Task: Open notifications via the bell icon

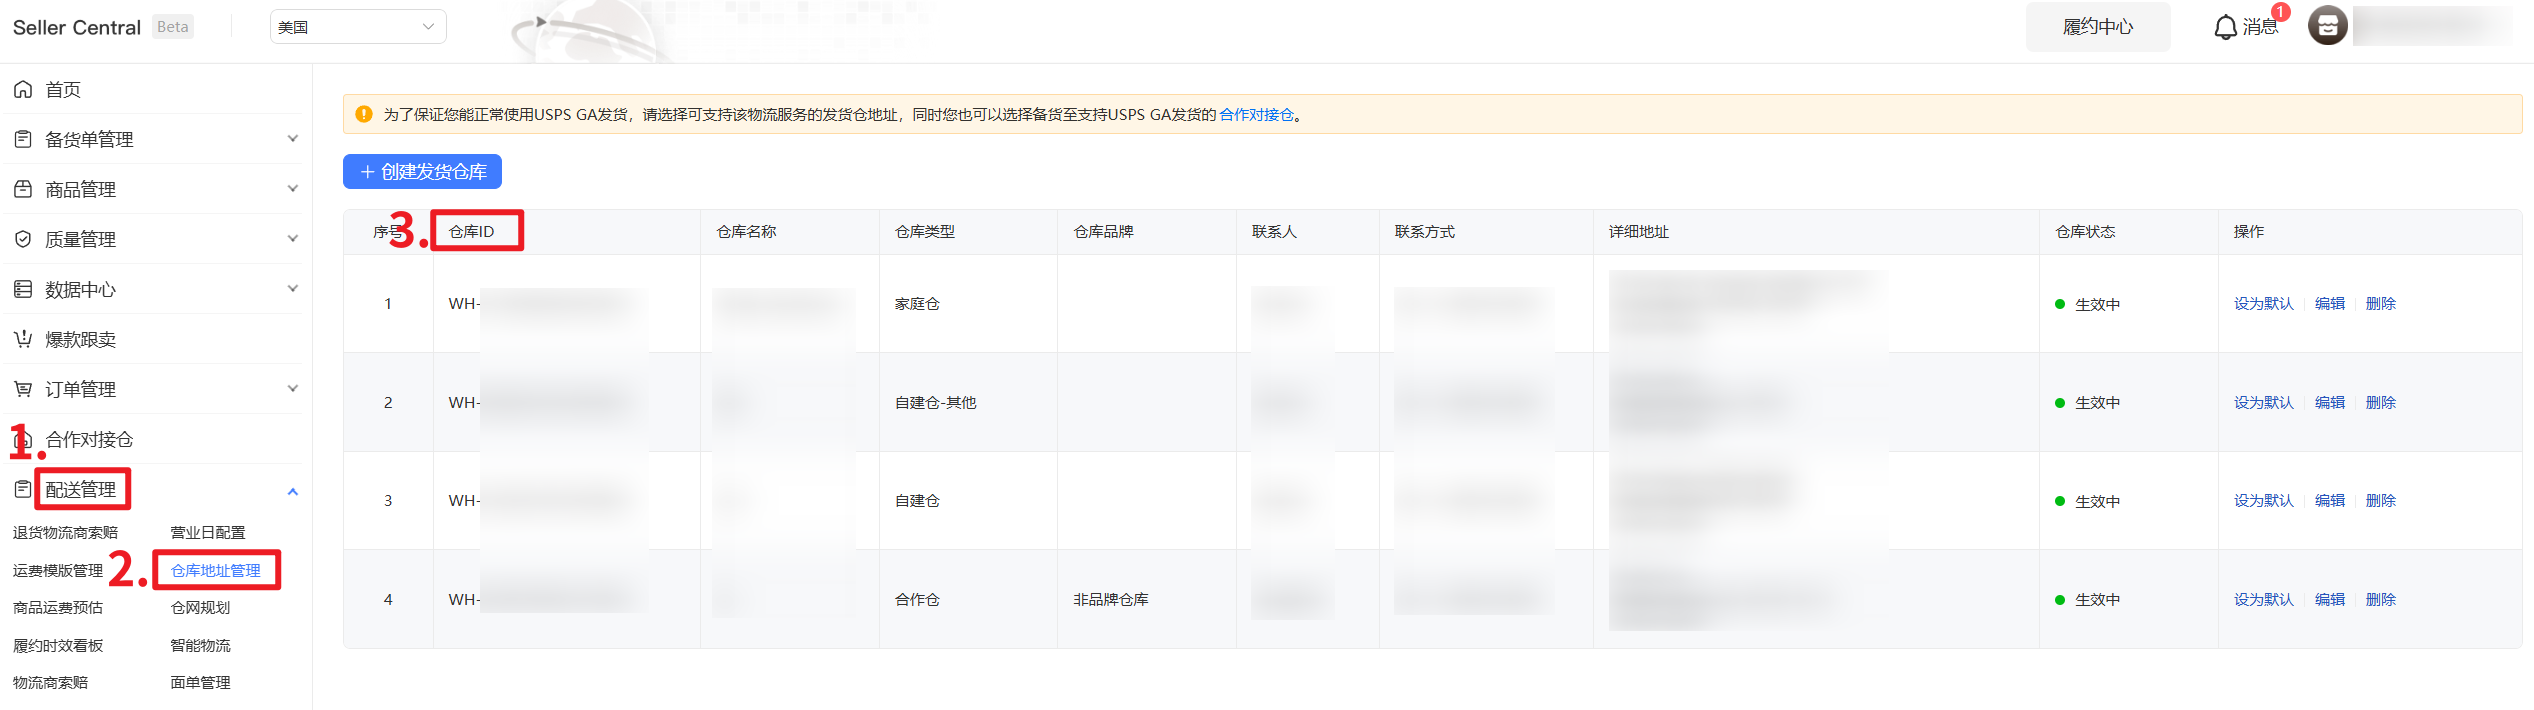Action: pyautogui.click(x=2225, y=27)
